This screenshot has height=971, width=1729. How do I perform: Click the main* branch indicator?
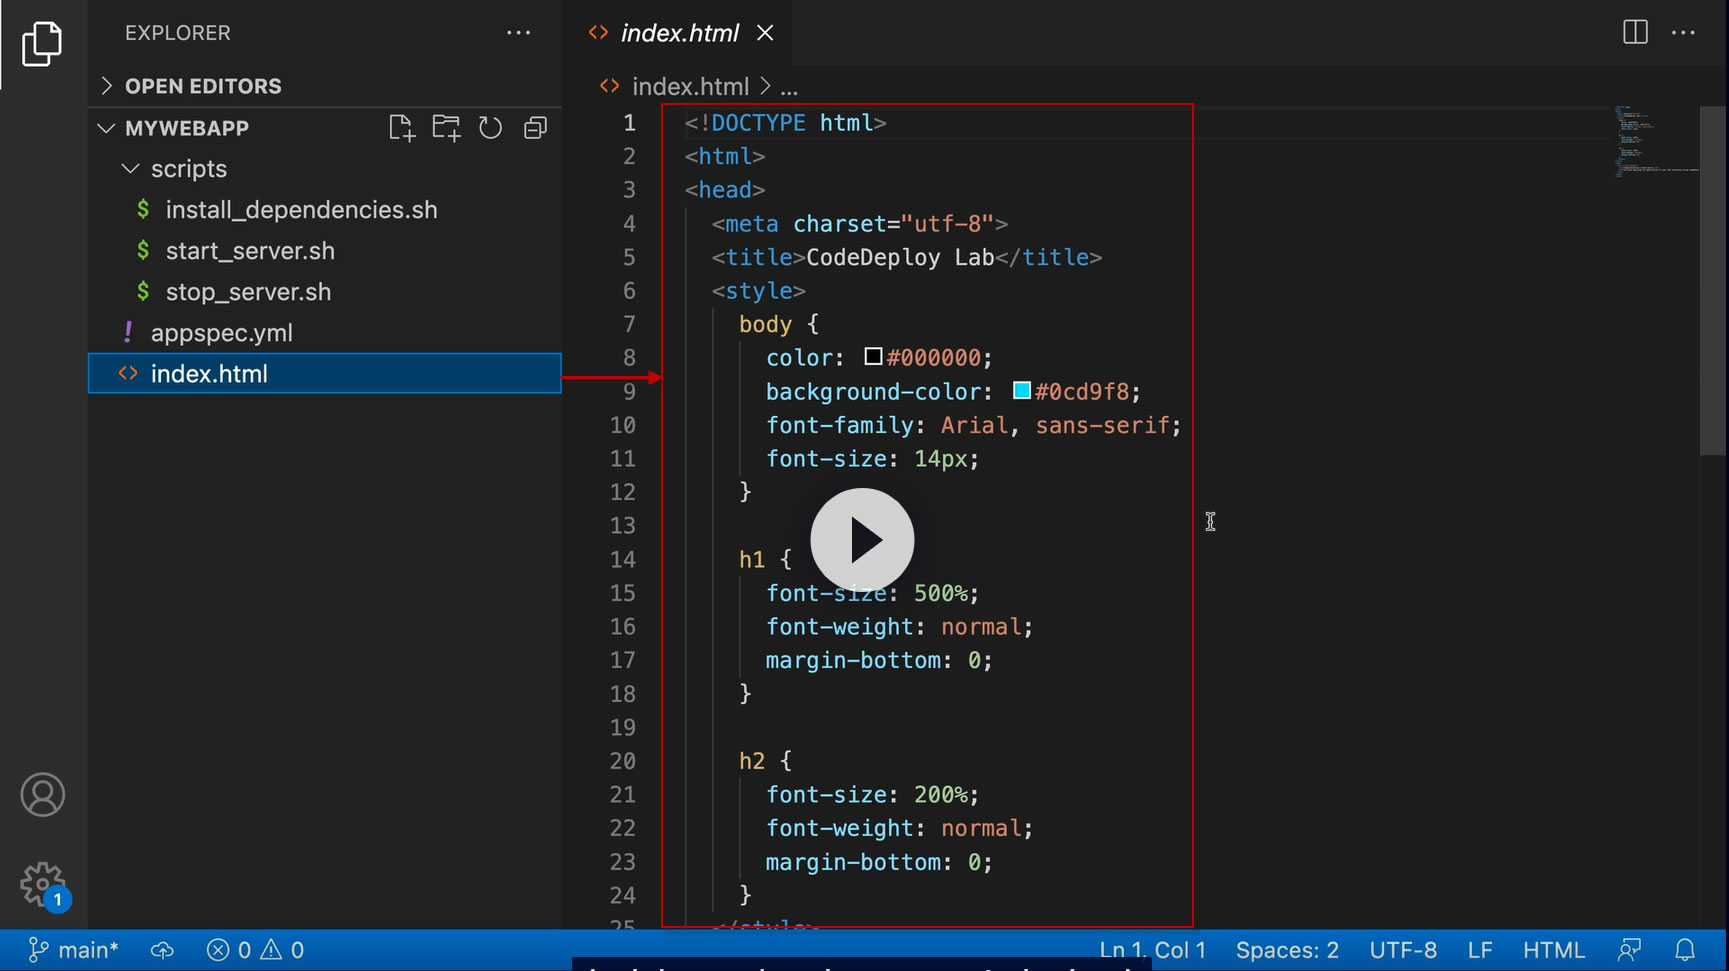coord(75,950)
